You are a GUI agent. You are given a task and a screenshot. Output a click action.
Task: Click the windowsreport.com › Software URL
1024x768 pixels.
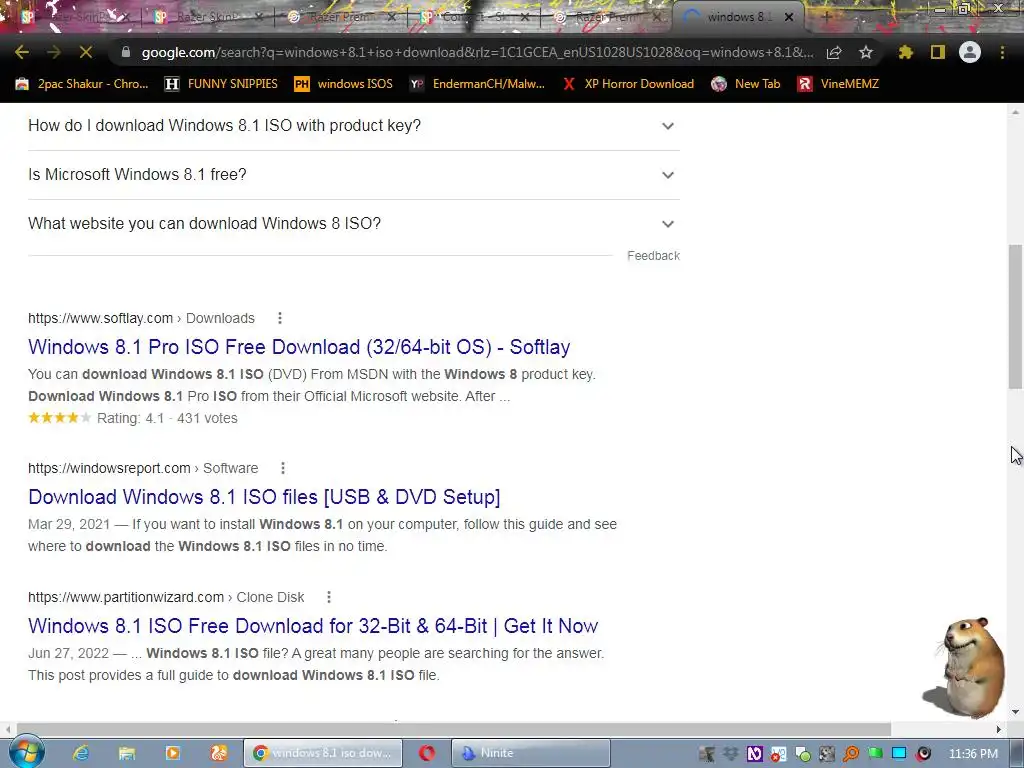click(143, 468)
